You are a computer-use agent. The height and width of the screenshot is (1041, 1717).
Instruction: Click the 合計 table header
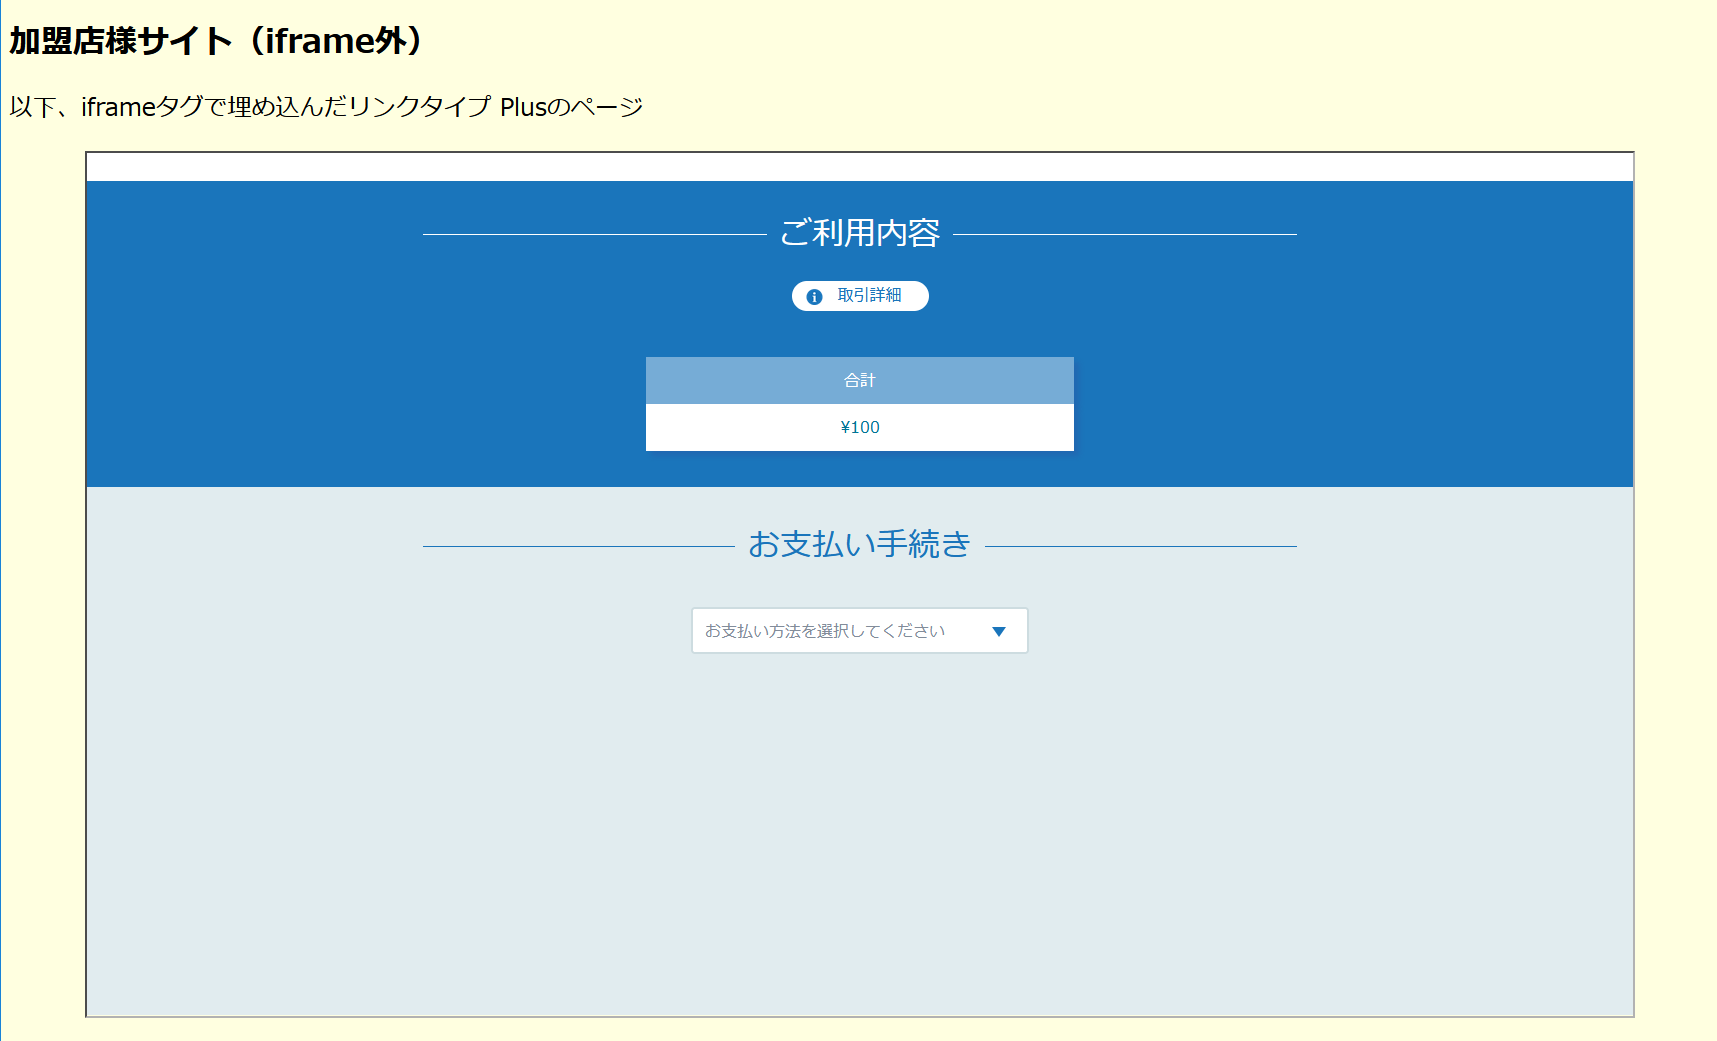pyautogui.click(x=860, y=381)
